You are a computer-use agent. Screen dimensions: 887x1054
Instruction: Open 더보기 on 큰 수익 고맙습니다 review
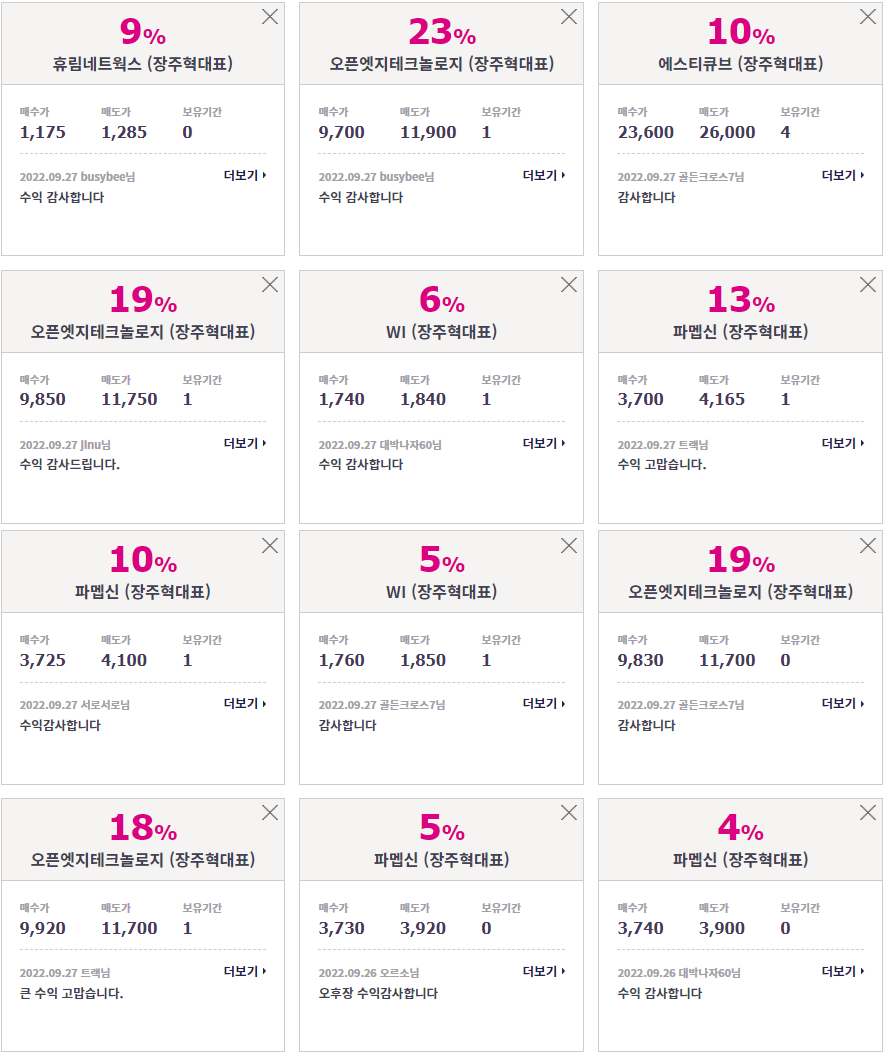click(245, 971)
